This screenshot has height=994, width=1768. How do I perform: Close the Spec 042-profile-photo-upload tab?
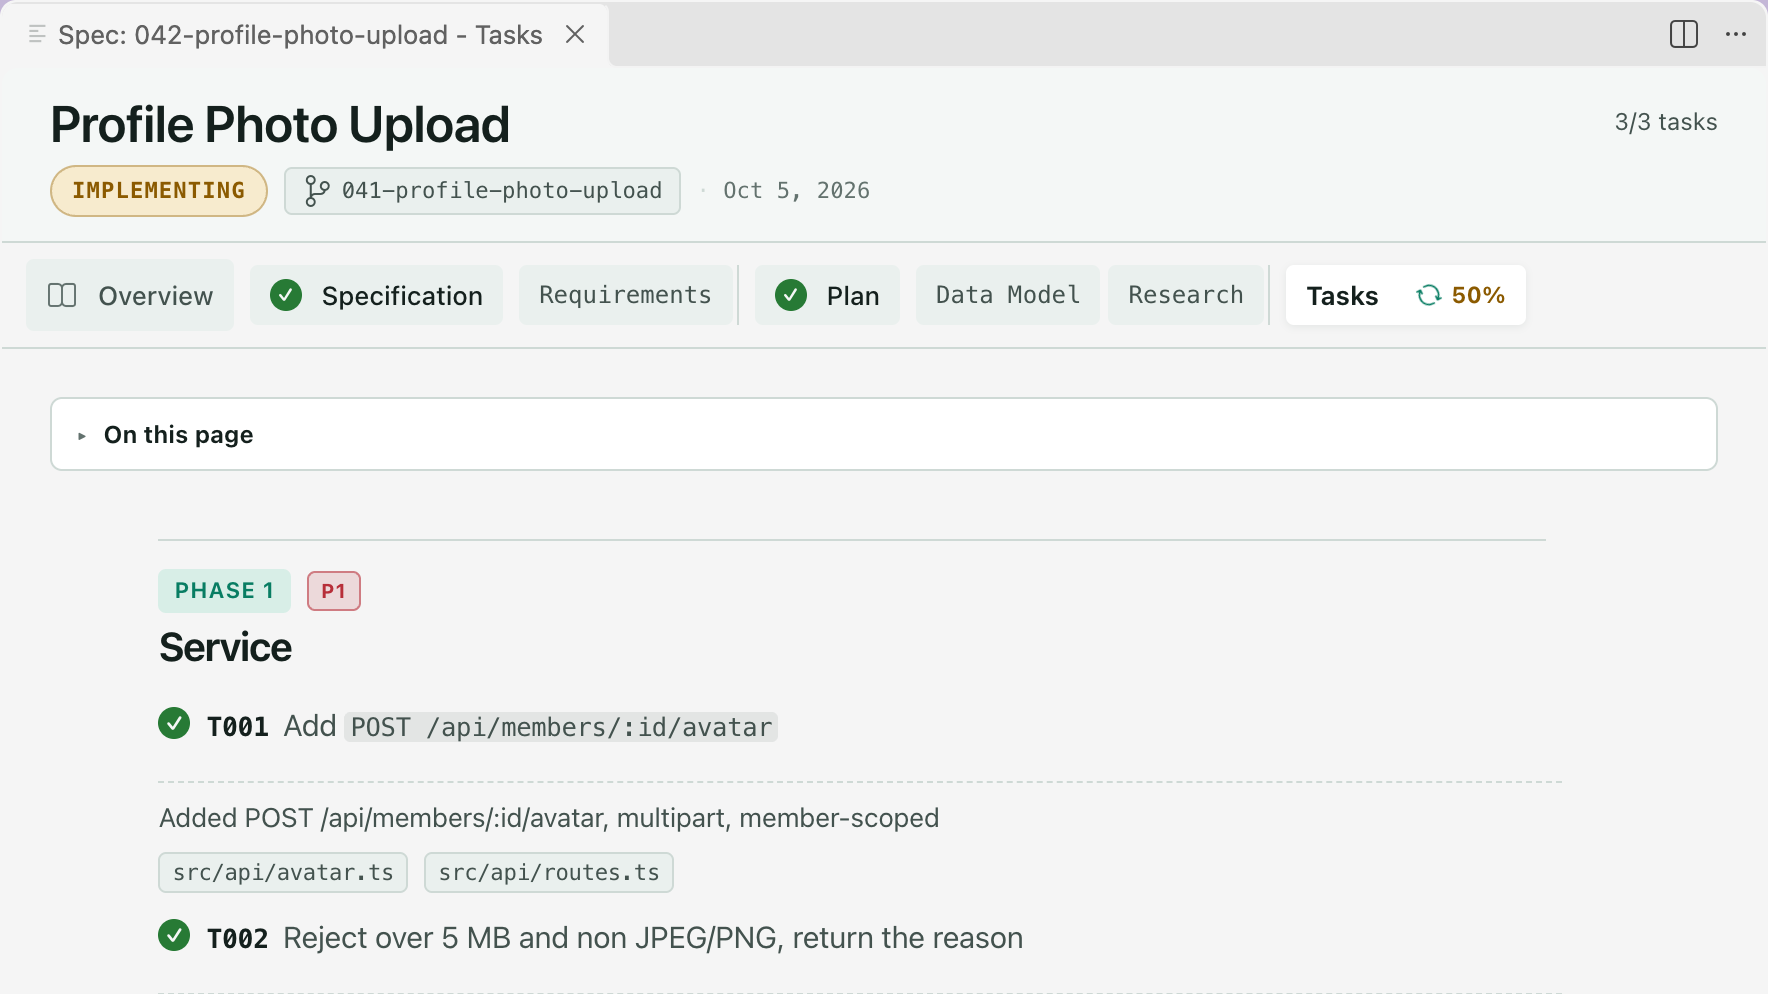pyautogui.click(x=575, y=34)
